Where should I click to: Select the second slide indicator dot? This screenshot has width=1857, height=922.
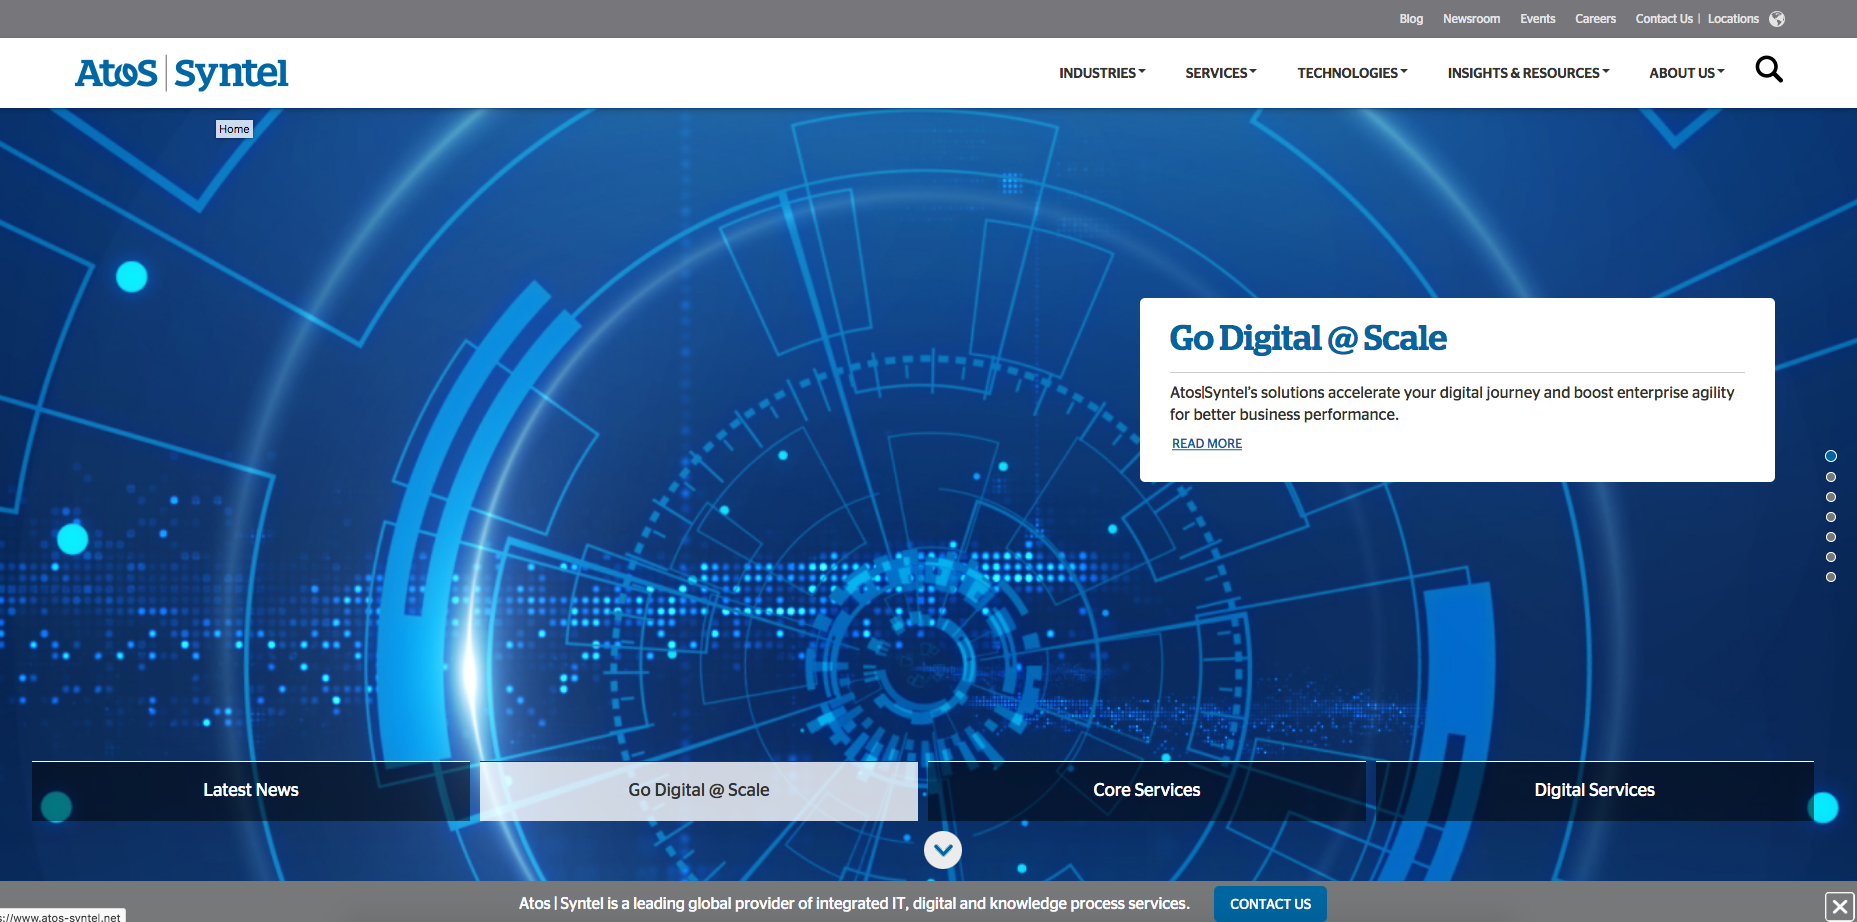(1831, 477)
